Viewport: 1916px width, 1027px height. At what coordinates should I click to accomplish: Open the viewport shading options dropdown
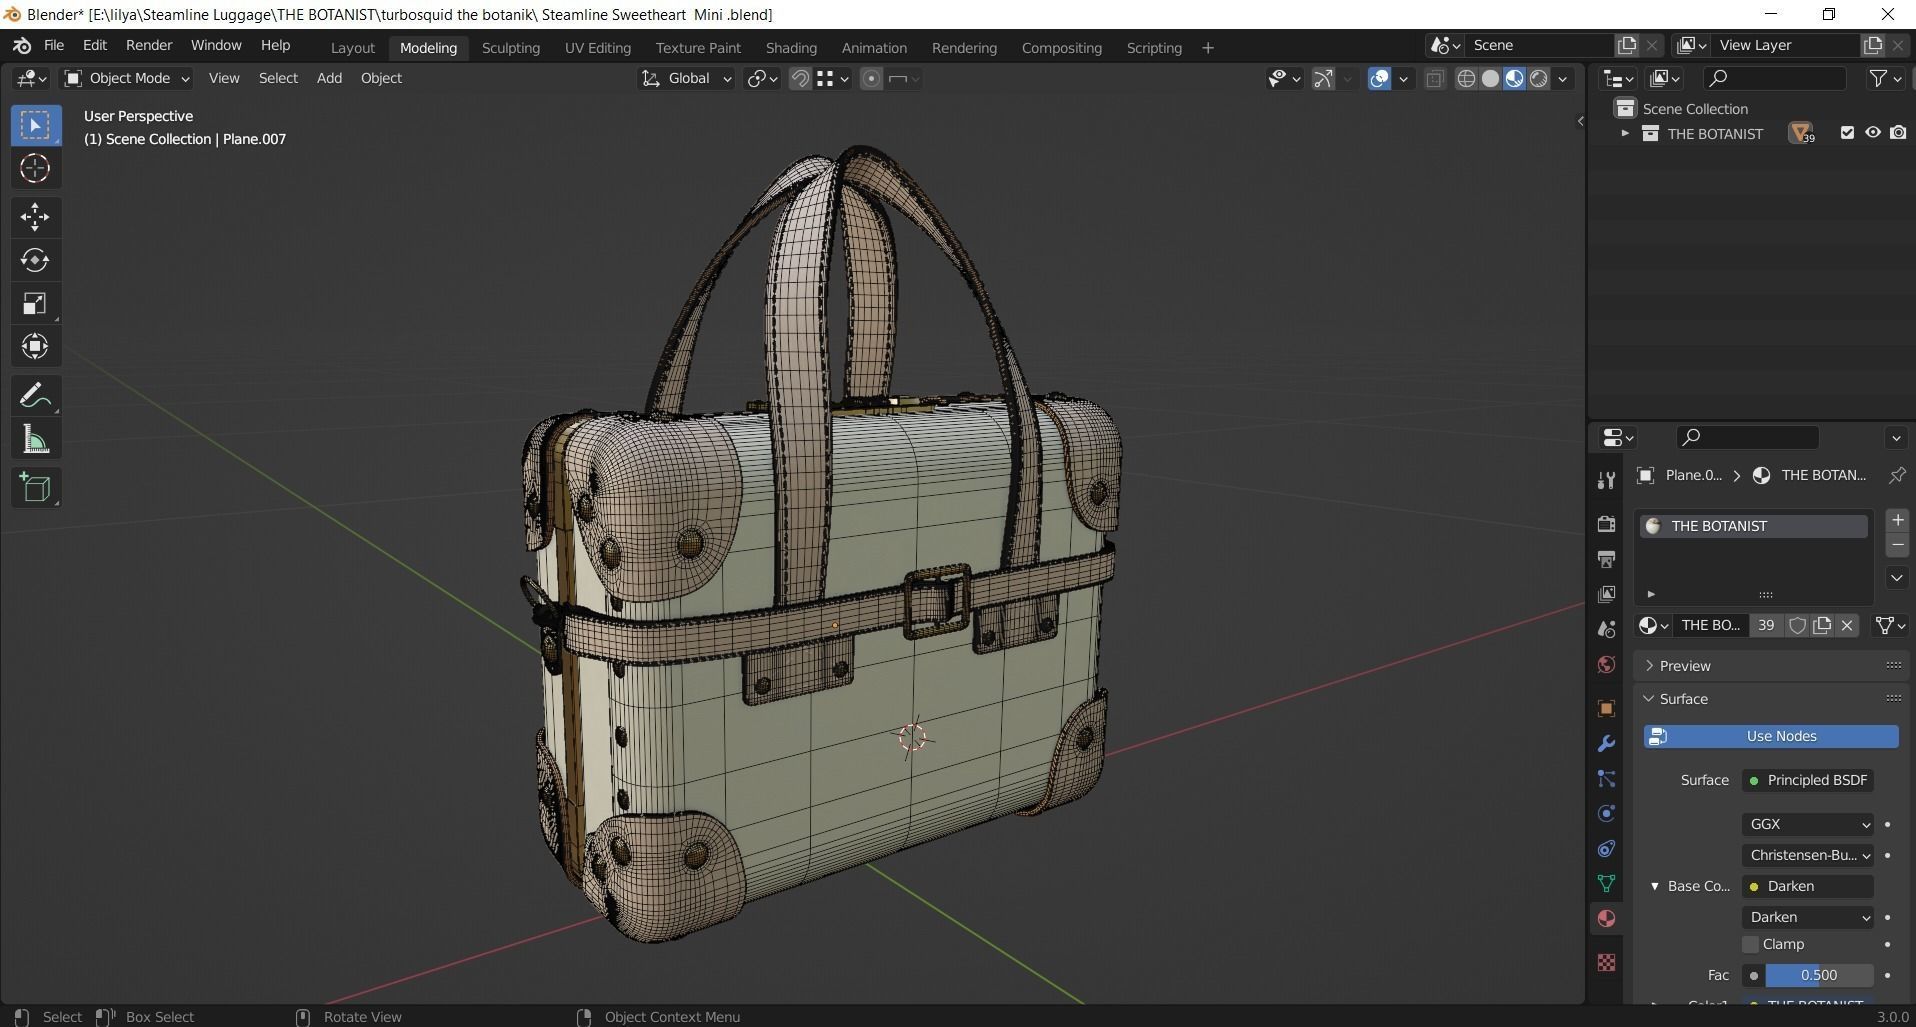point(1562,78)
